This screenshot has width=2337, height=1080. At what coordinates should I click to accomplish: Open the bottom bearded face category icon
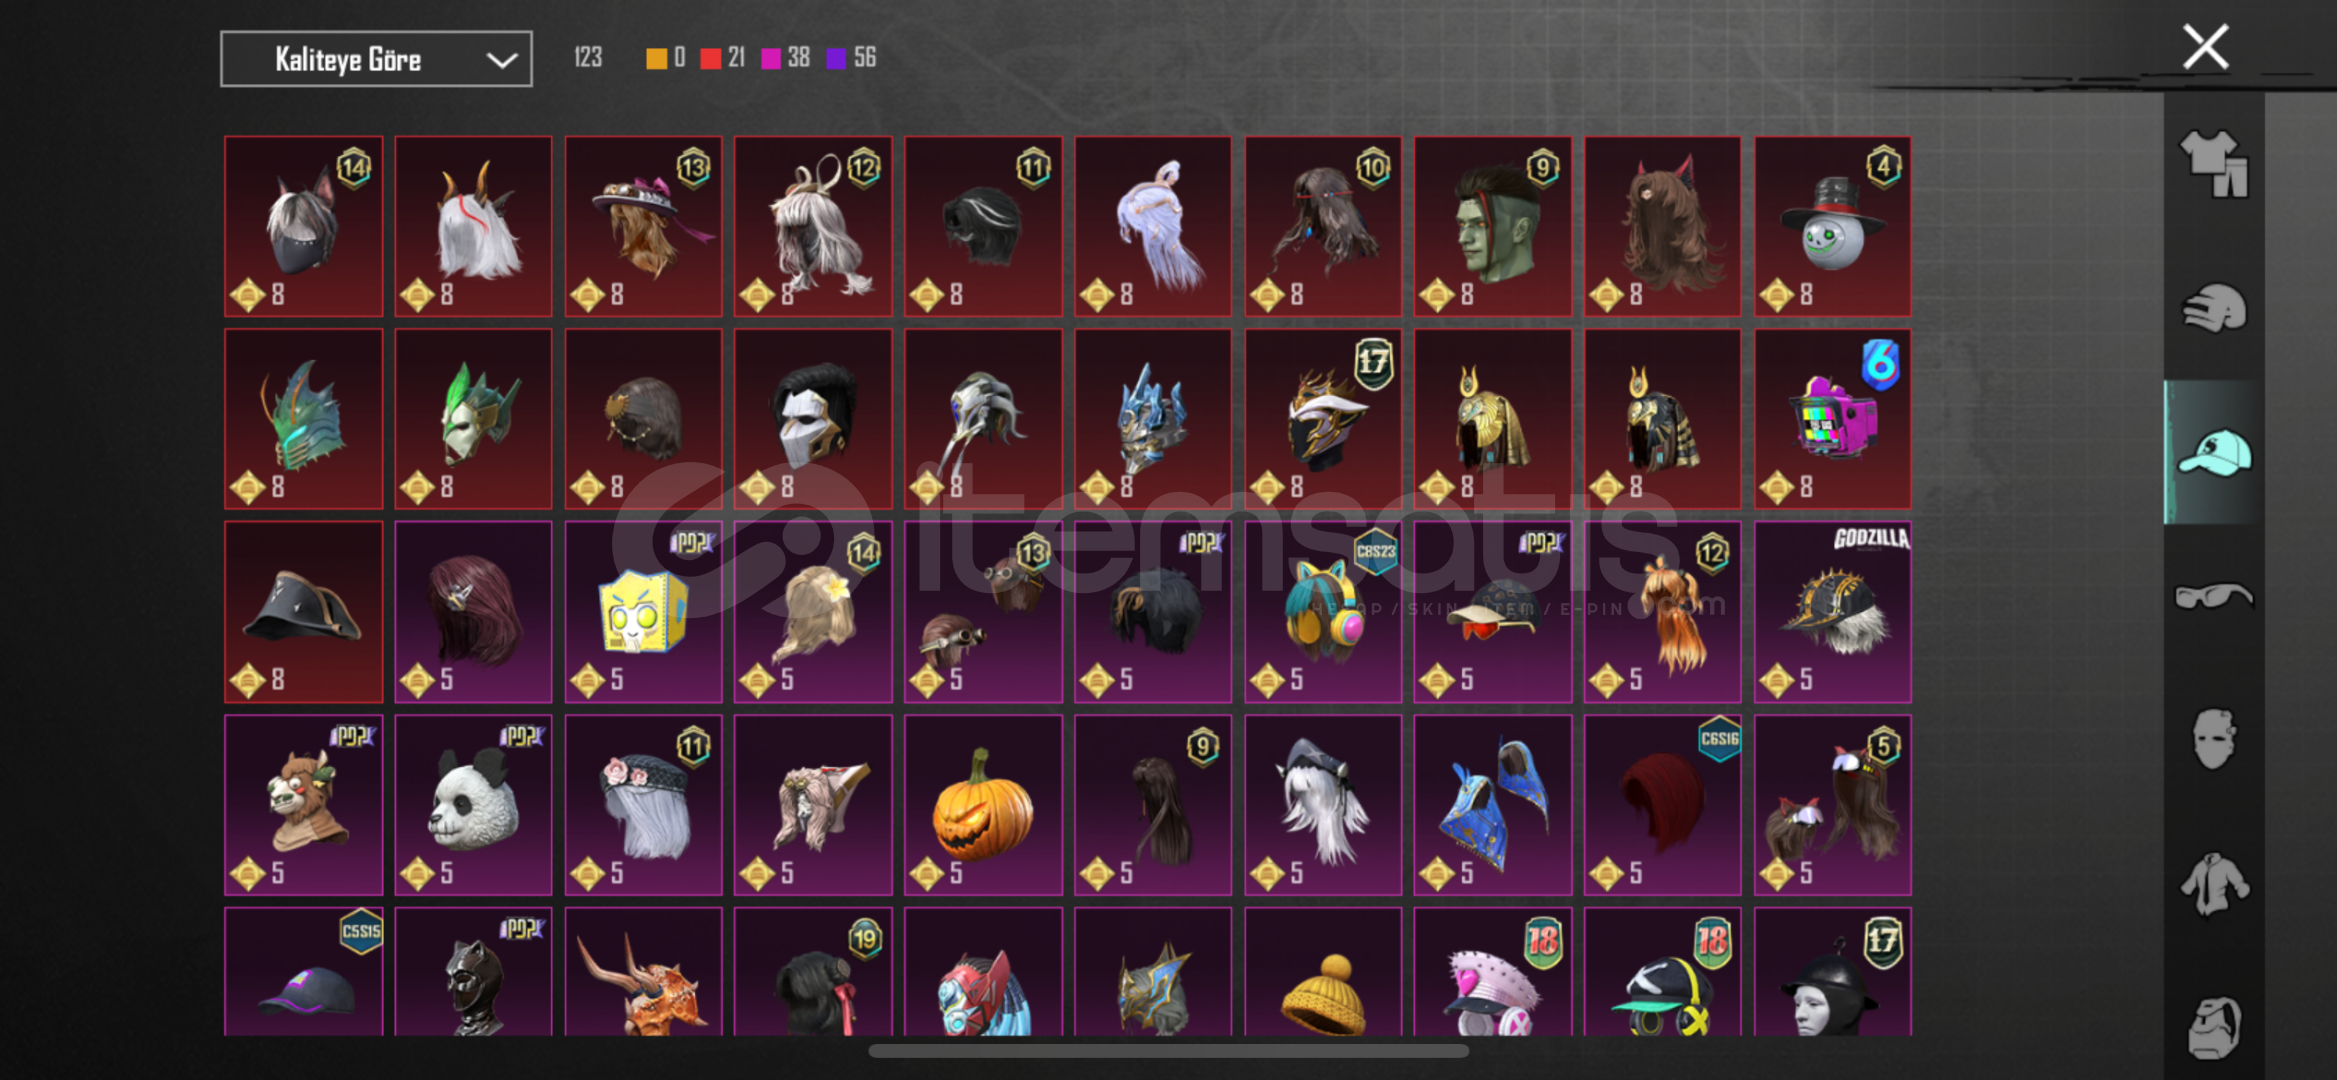(x=2214, y=1027)
